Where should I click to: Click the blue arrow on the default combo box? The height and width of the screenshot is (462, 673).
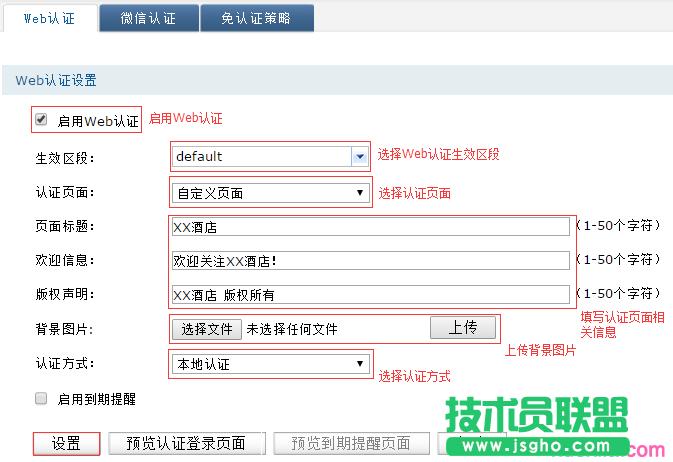pyautogui.click(x=359, y=156)
